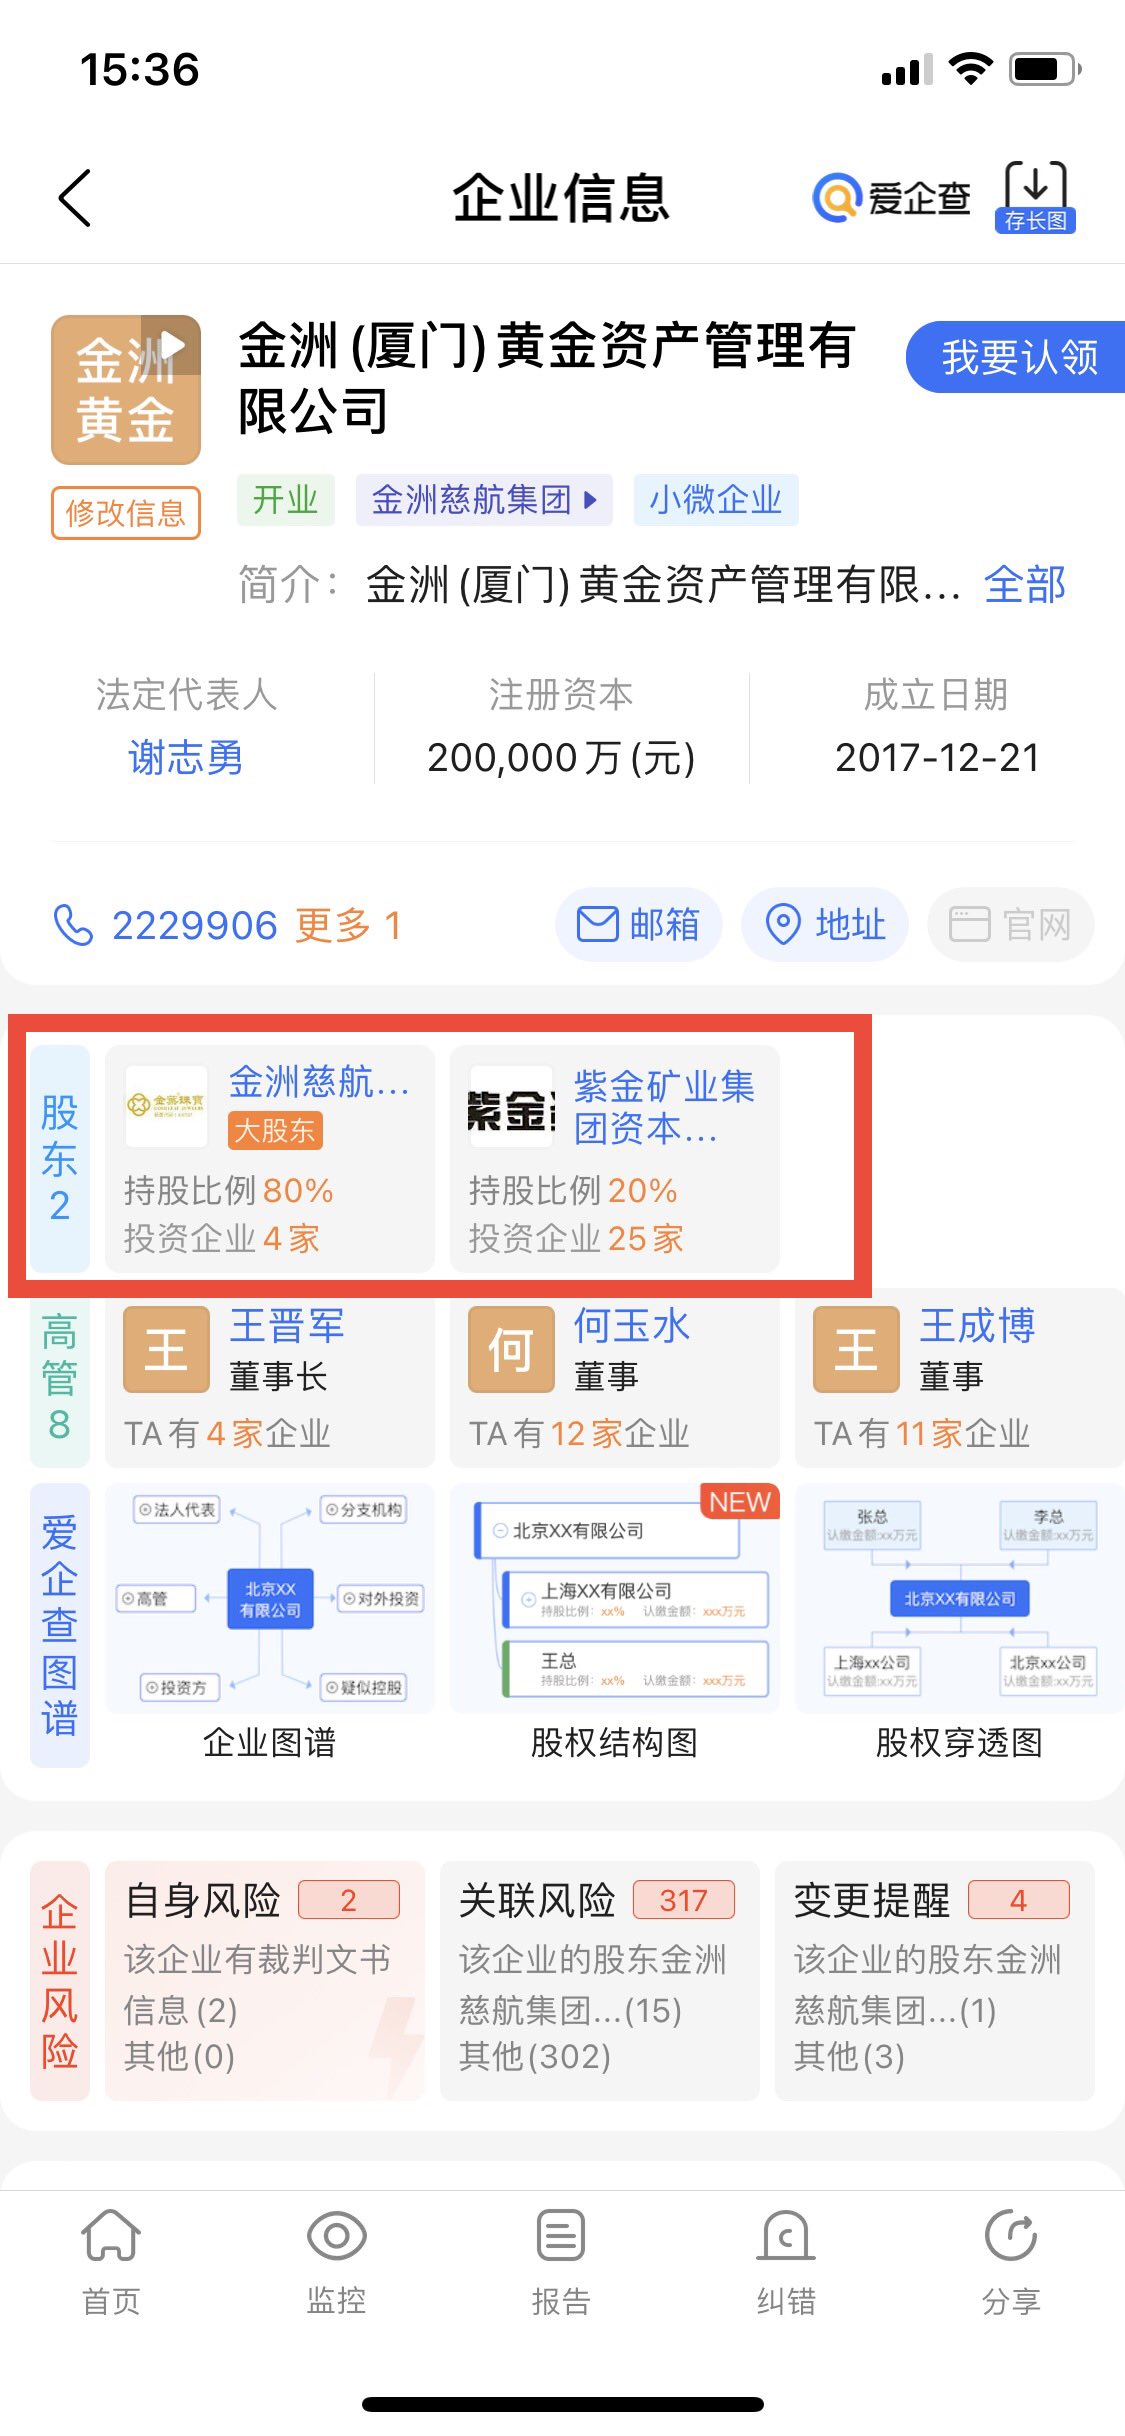Open the 邮箱 email button

tap(638, 924)
